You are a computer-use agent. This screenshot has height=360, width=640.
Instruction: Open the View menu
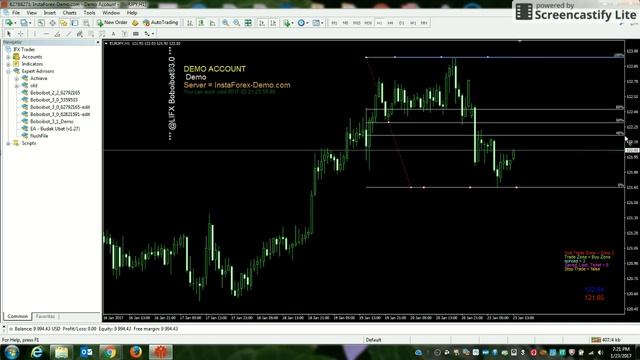click(31, 13)
